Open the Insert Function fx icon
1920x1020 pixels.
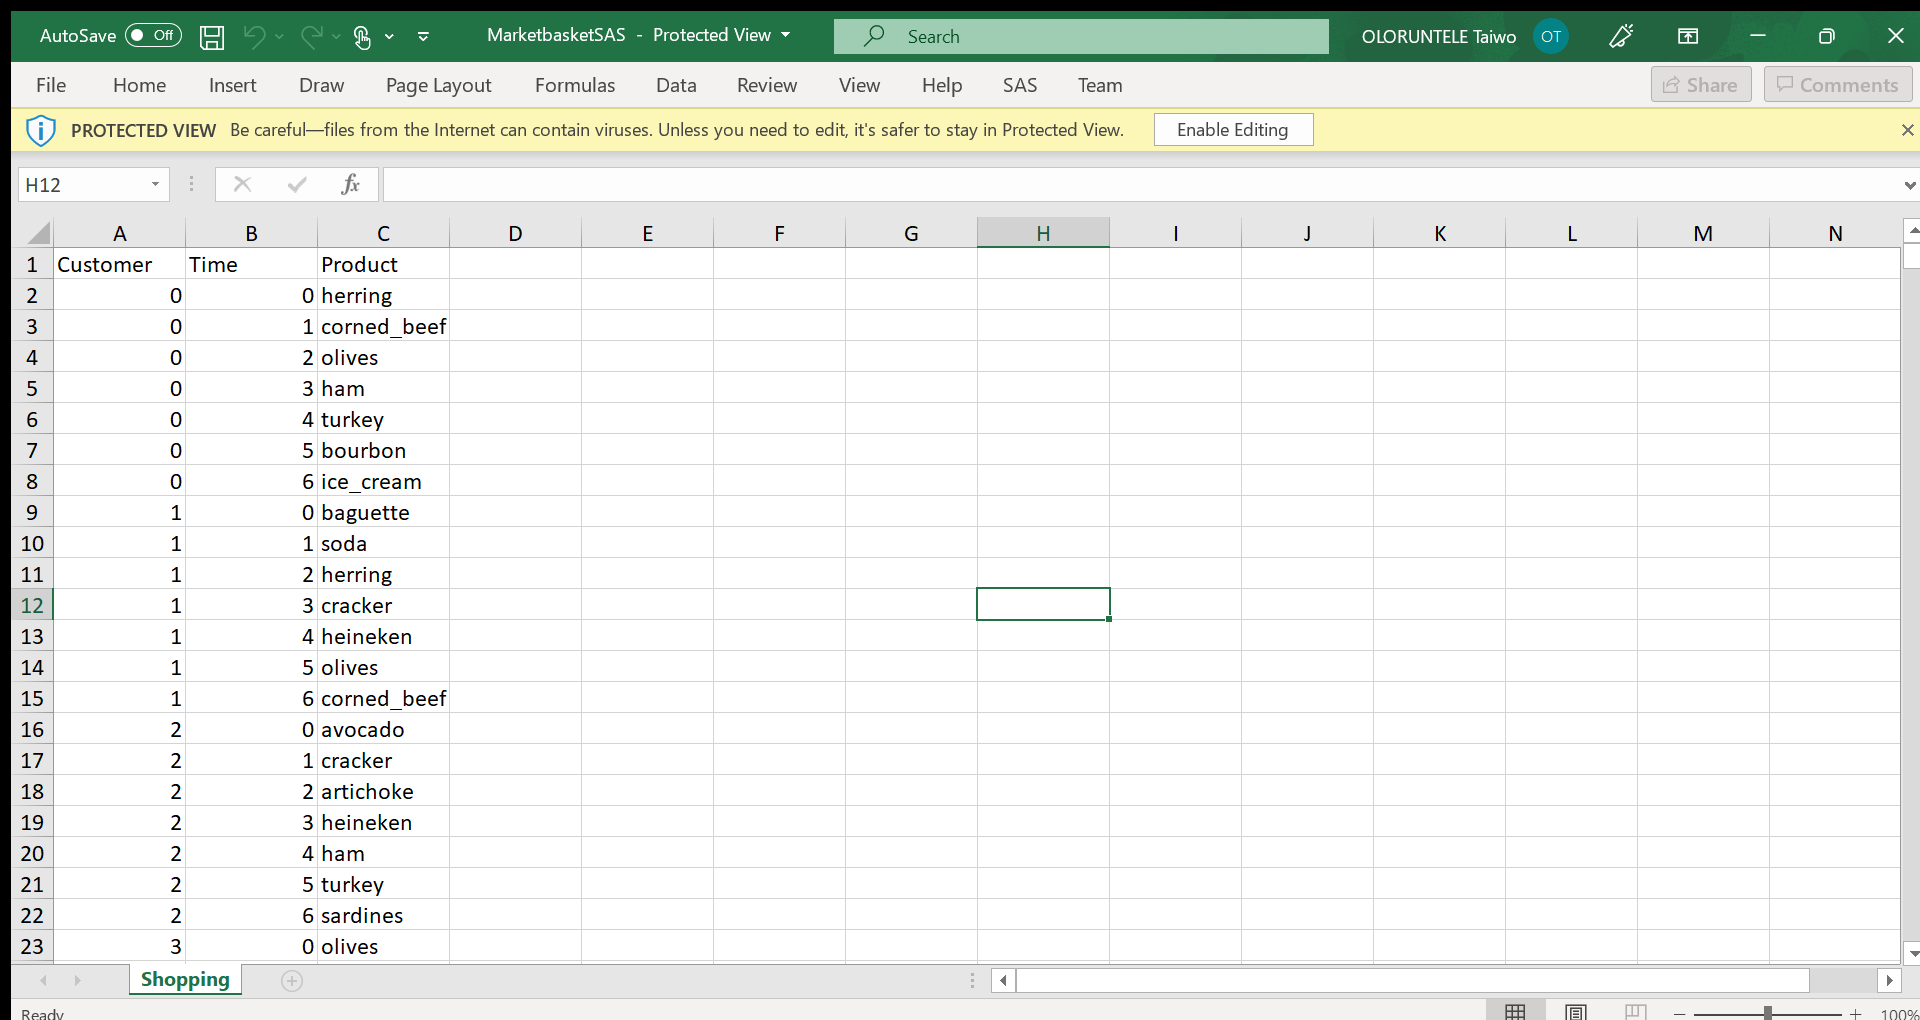(x=350, y=184)
